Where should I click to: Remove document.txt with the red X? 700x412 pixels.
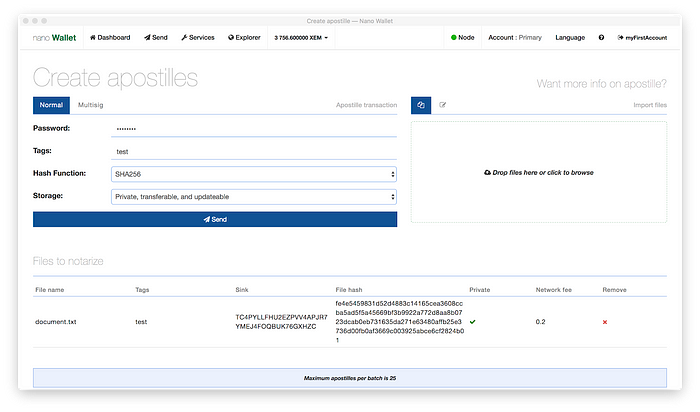click(605, 322)
